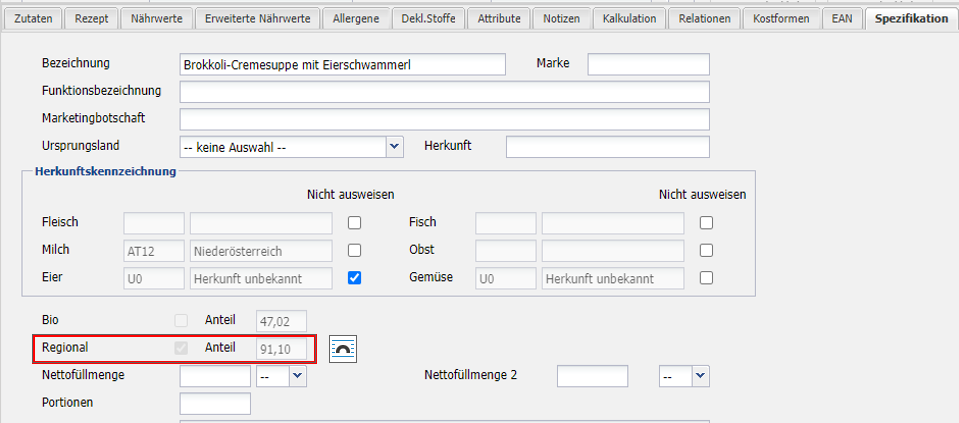
Task: Click the Funktionsbezeichnung input field
Action: pyautogui.click(x=444, y=93)
